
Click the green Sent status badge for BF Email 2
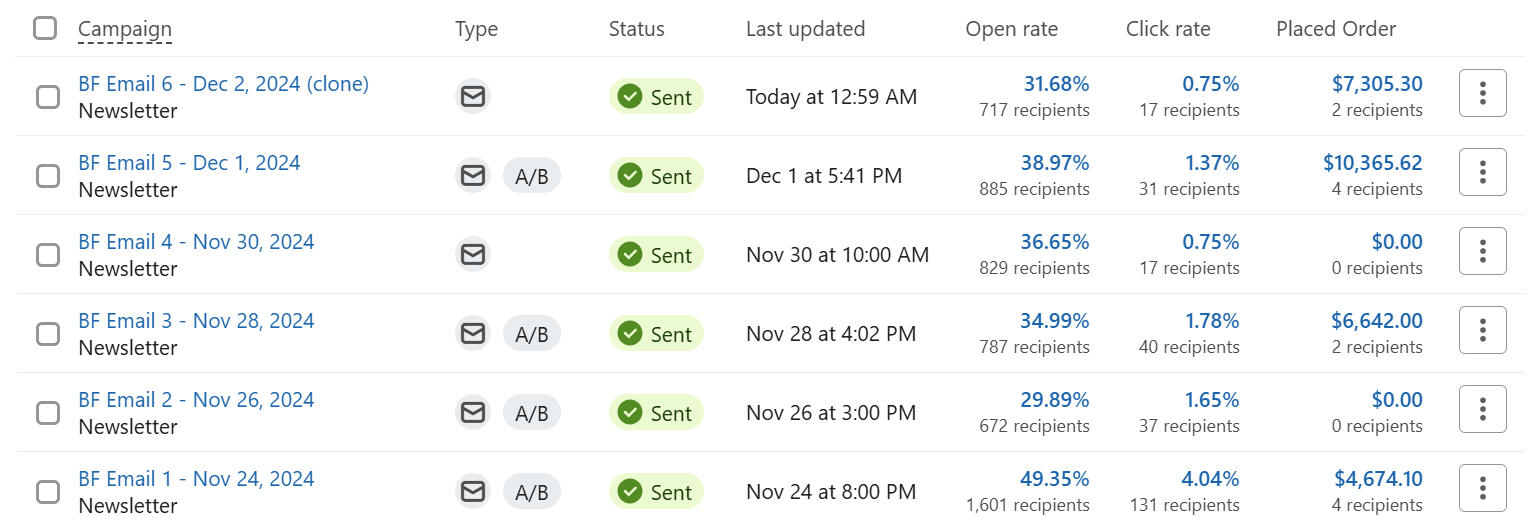tap(656, 413)
